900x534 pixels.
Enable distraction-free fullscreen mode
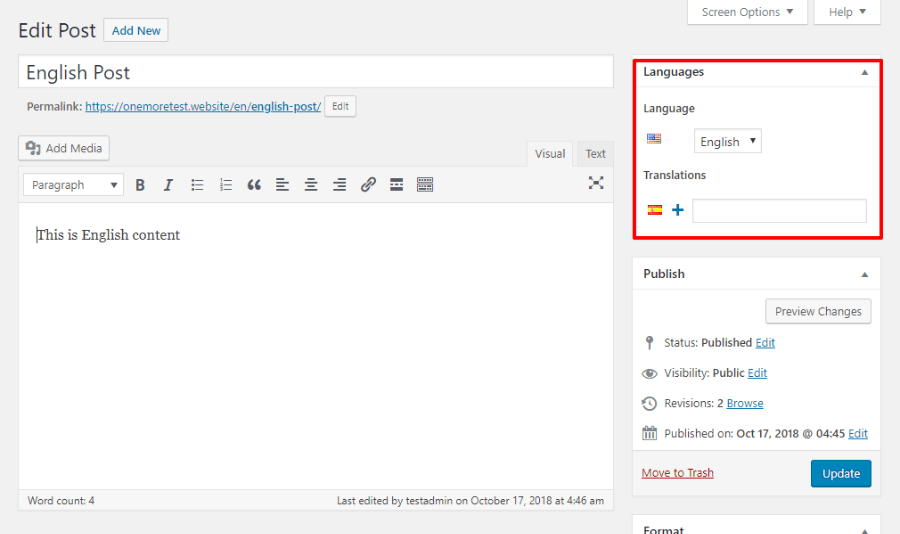tap(596, 183)
